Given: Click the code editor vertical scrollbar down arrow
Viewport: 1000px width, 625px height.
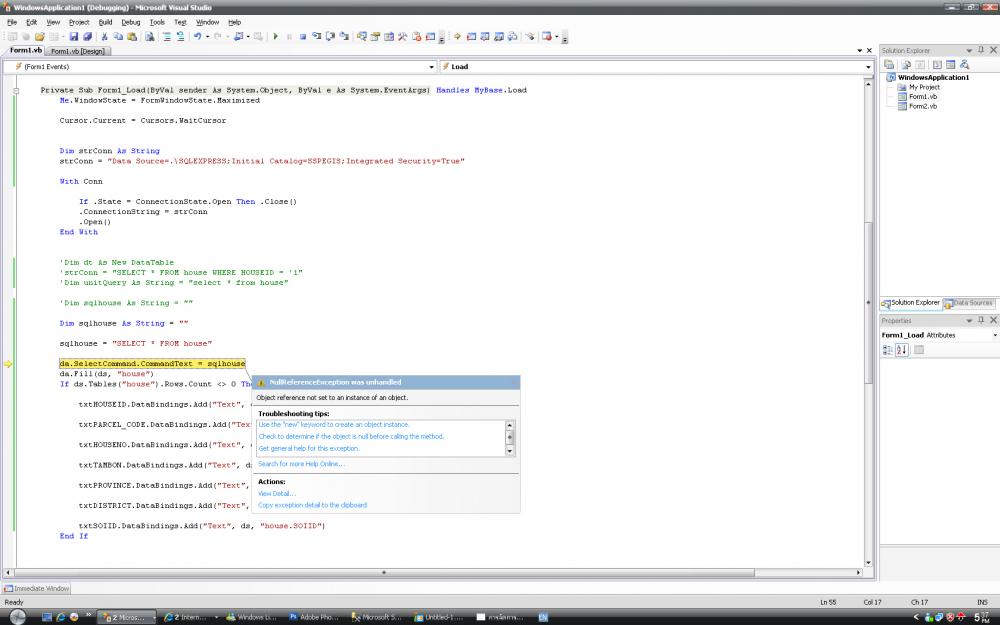Looking at the screenshot, I should [868, 563].
